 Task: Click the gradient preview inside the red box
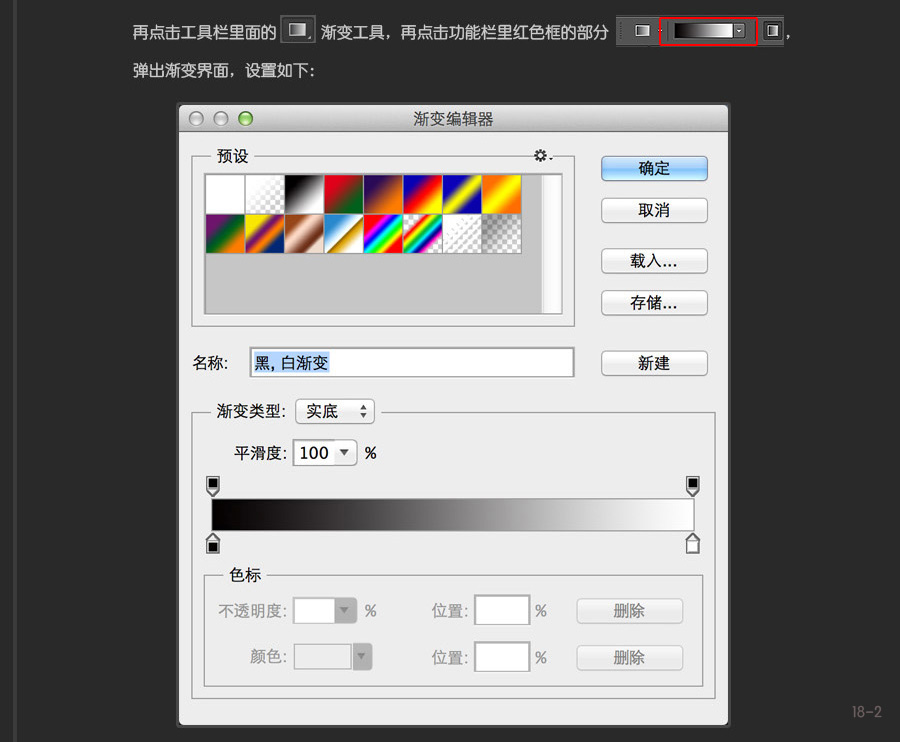click(x=703, y=31)
